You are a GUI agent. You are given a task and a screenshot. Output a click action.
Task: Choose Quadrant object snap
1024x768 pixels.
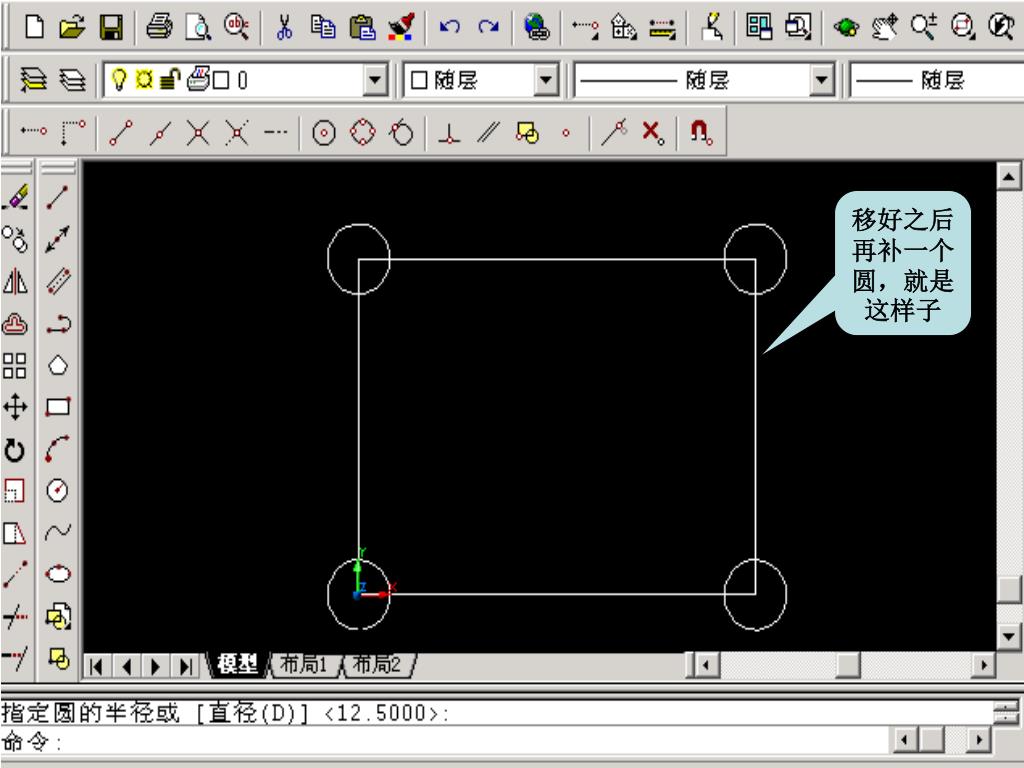[x=363, y=133]
